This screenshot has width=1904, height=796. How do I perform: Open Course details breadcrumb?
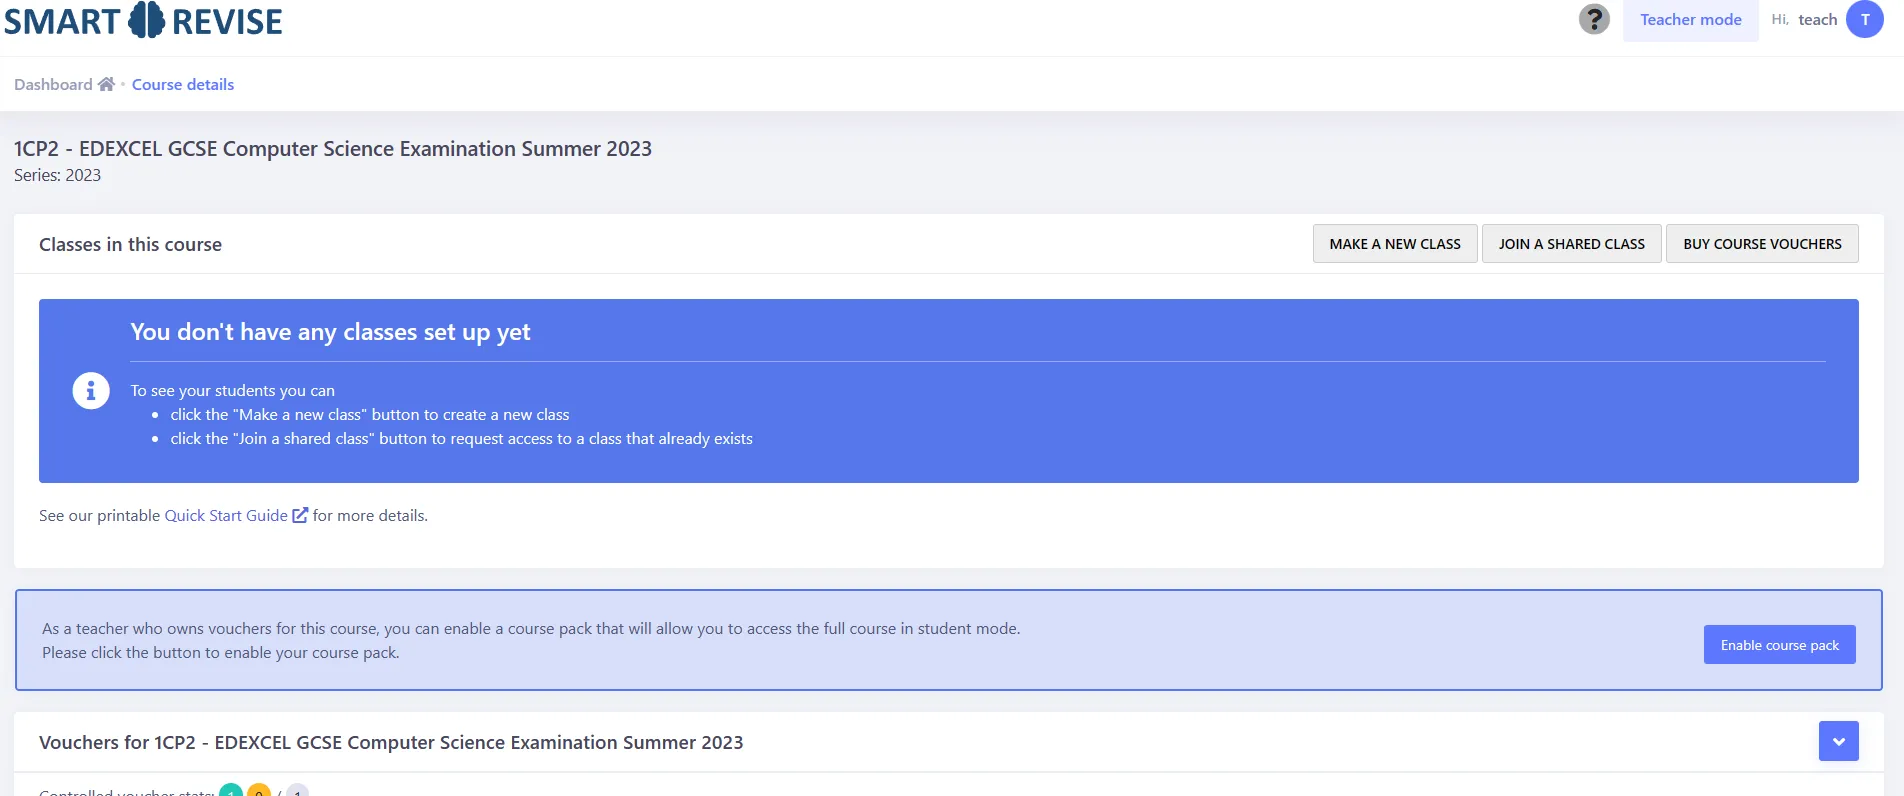(183, 84)
